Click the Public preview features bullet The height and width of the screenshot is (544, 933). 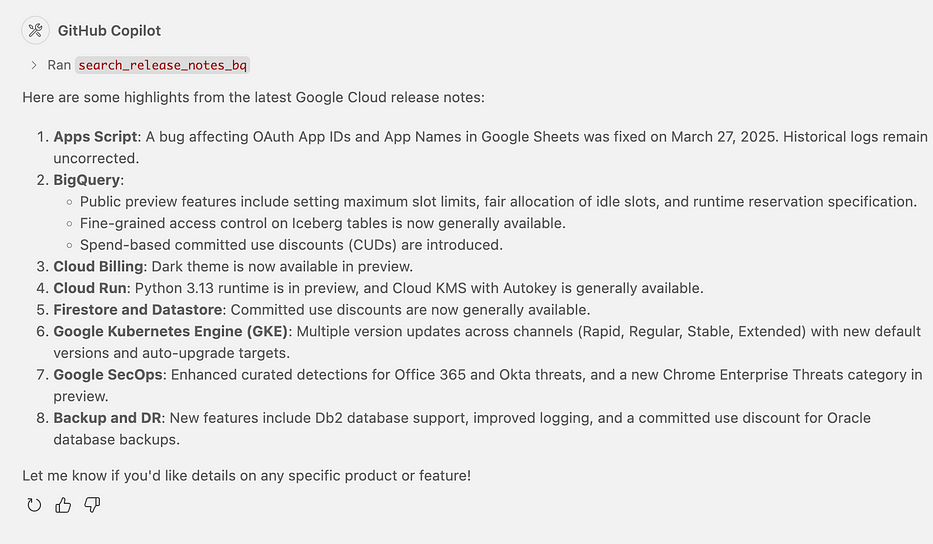498,201
